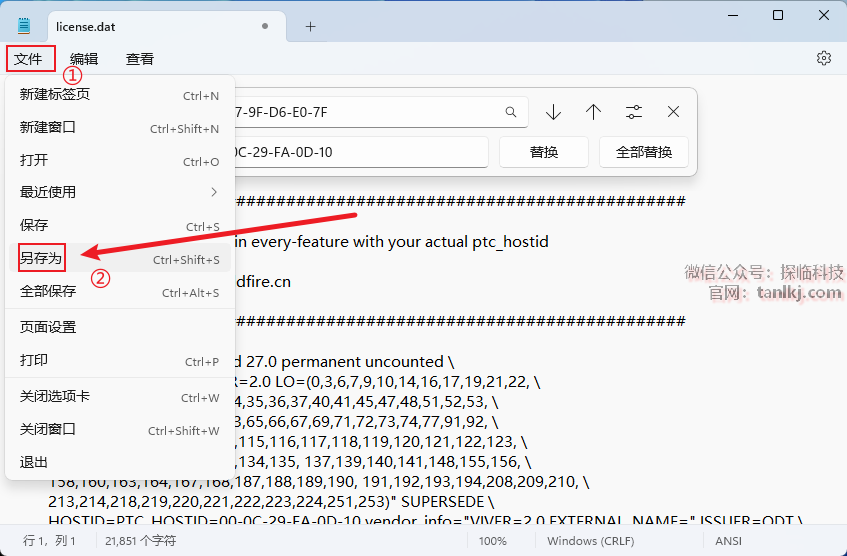Change Windows (CRLF) line ending setting
Image resolution: width=847 pixels, height=556 pixels.
587,541
